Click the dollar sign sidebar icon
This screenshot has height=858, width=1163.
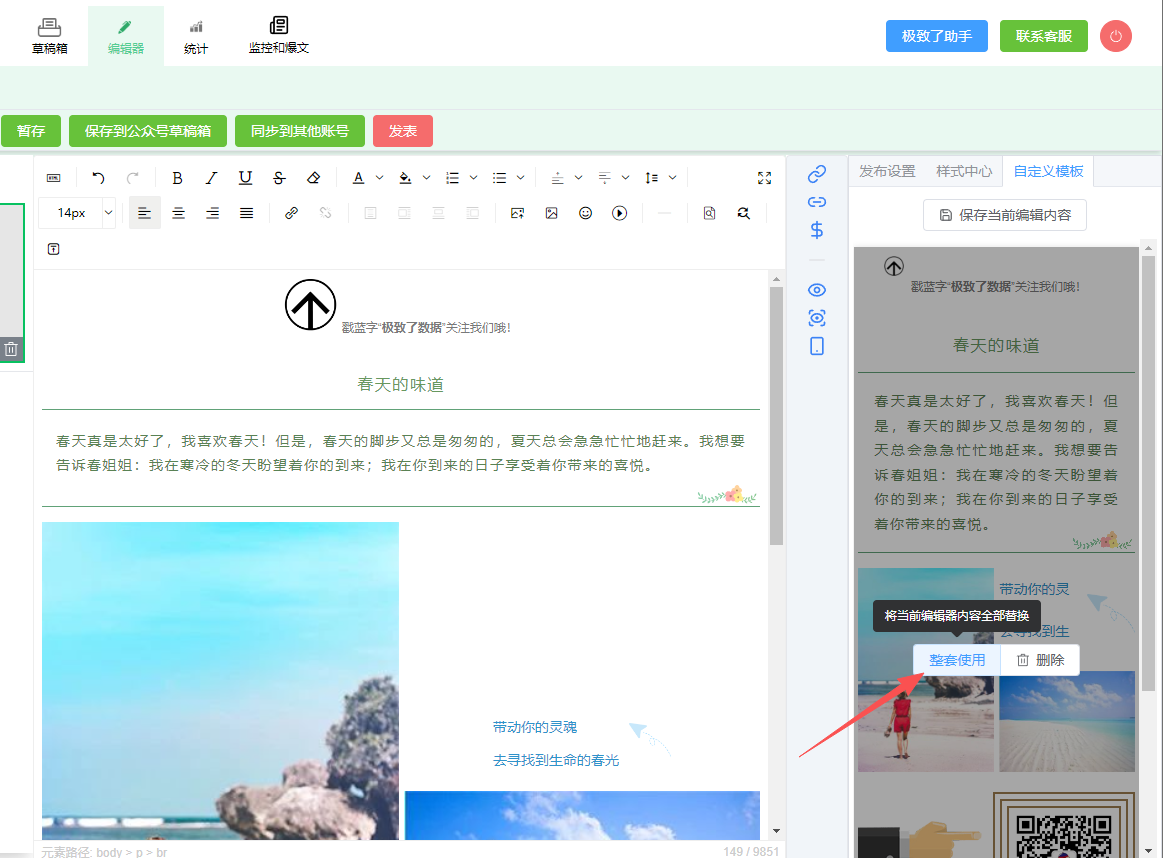pyautogui.click(x=816, y=230)
